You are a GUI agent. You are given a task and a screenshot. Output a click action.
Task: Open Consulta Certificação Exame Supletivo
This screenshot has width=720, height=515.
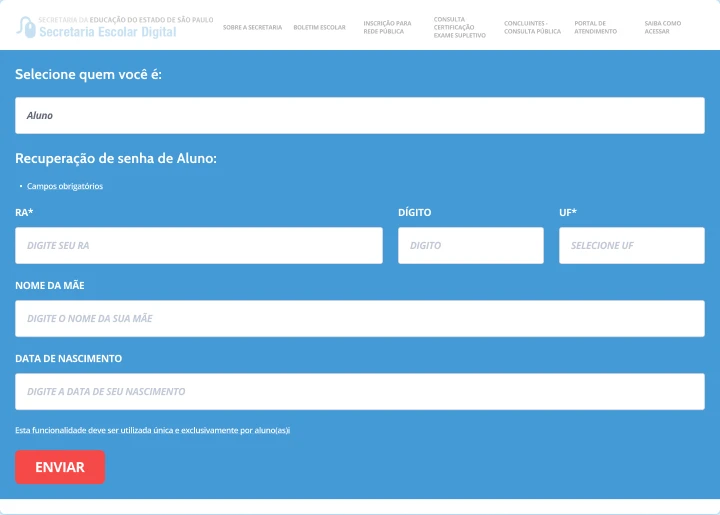(460, 27)
